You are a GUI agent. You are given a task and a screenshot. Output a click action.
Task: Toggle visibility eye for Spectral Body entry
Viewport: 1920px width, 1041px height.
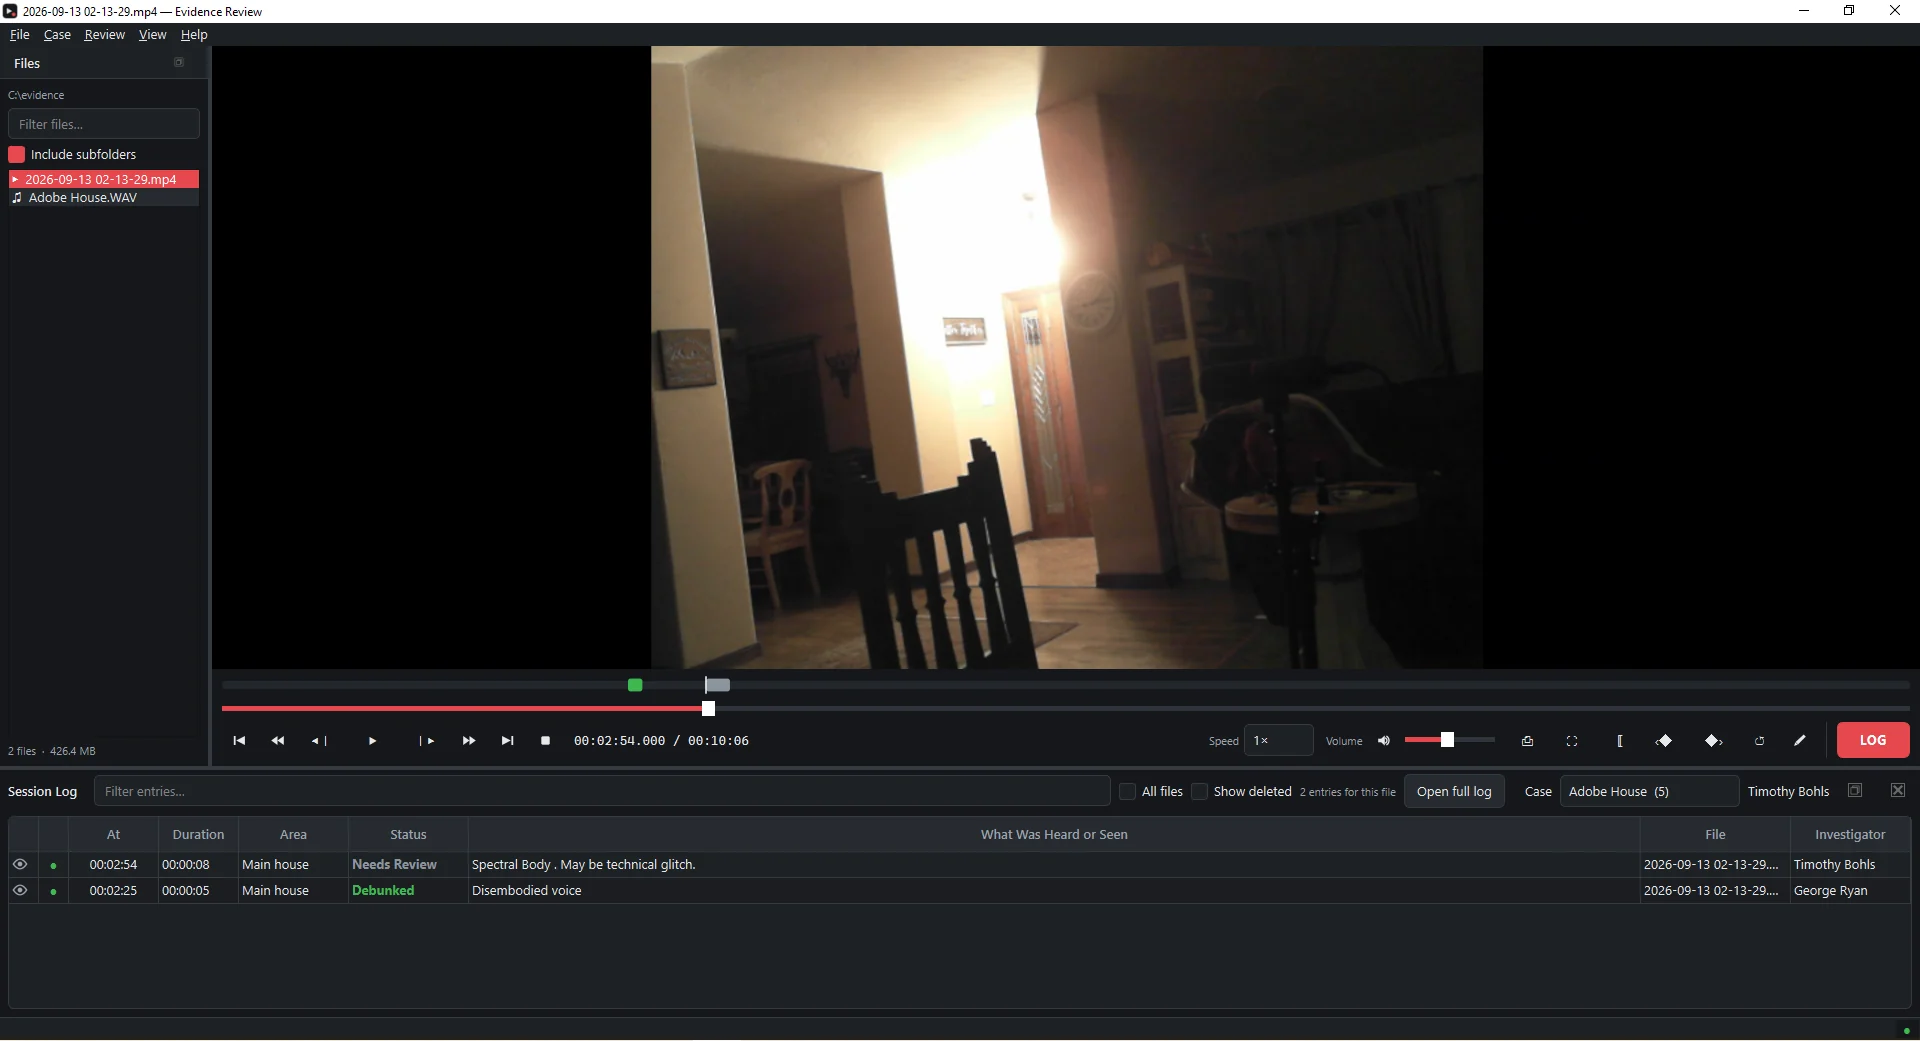pyautogui.click(x=20, y=864)
